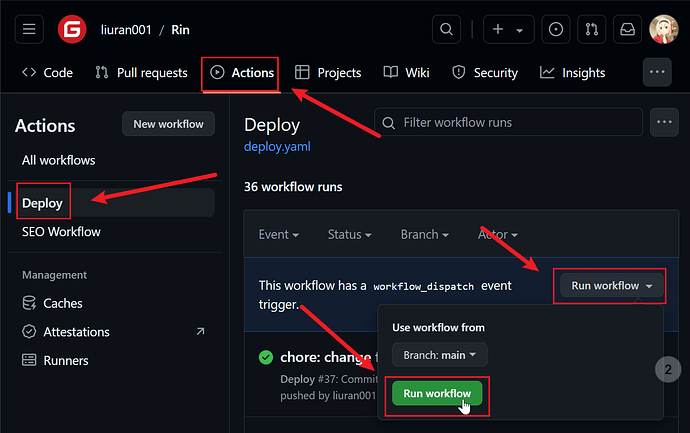Click the red GitHub-style site logo
The width and height of the screenshot is (690, 433).
(x=72, y=29)
